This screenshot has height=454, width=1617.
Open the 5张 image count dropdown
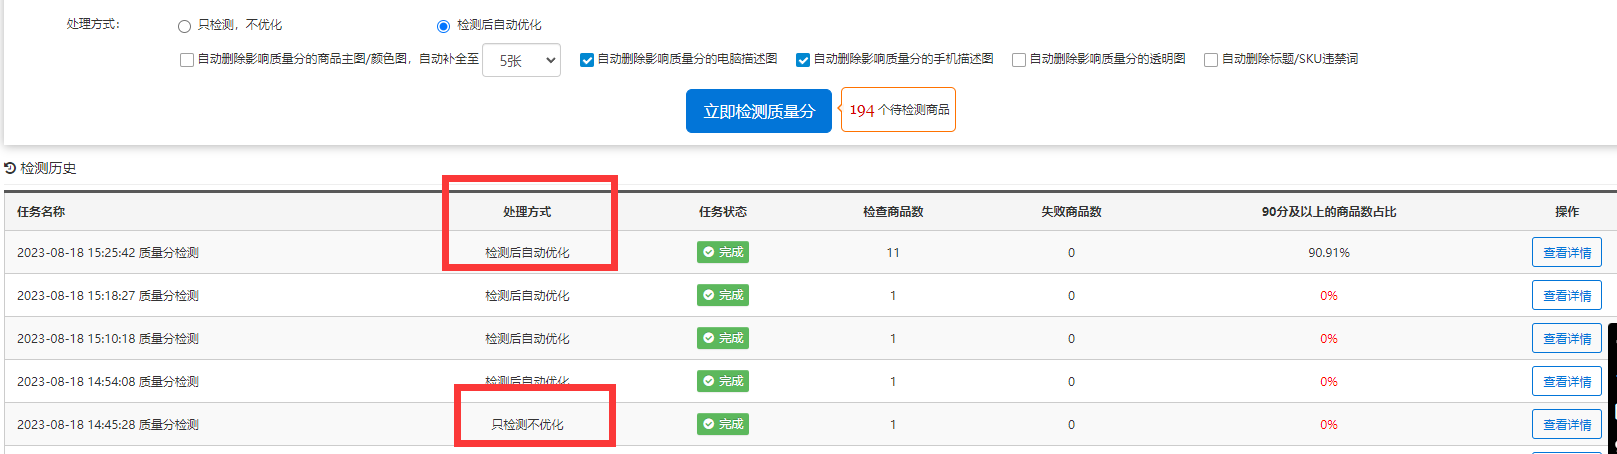point(521,61)
